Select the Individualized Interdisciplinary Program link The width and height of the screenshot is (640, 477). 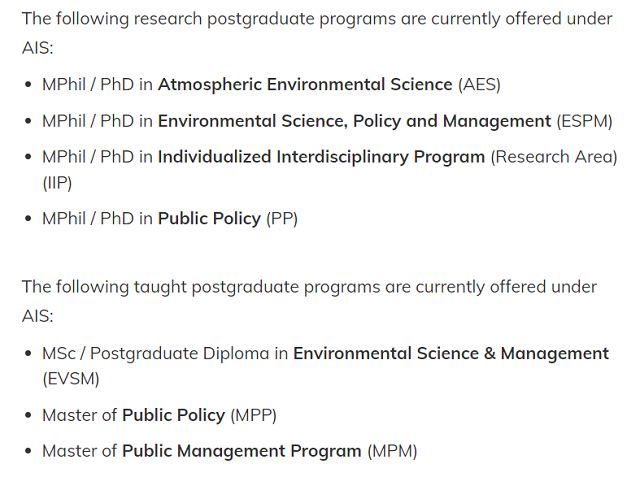tap(321, 157)
